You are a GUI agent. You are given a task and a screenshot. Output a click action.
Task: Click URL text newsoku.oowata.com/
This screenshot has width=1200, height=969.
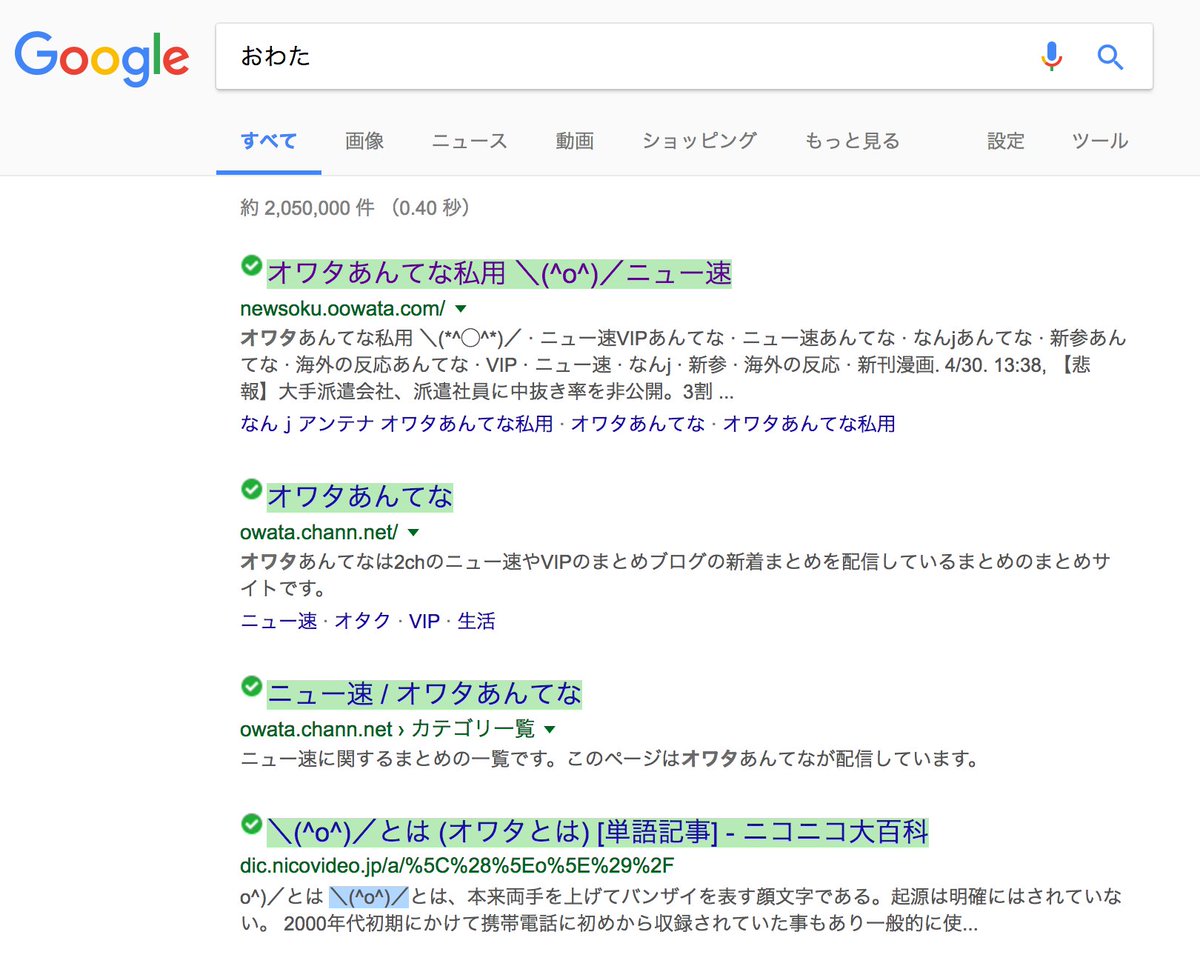[x=343, y=308]
